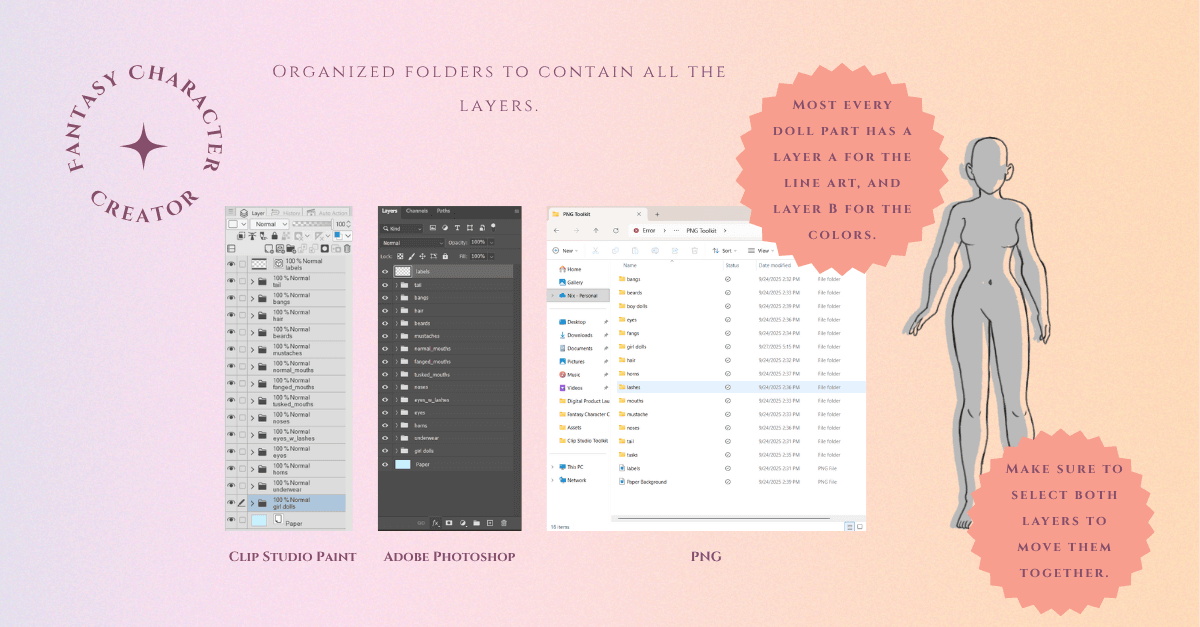Open the new tab plus icon in File Explorer
The image size is (1200, 627).
[657, 214]
